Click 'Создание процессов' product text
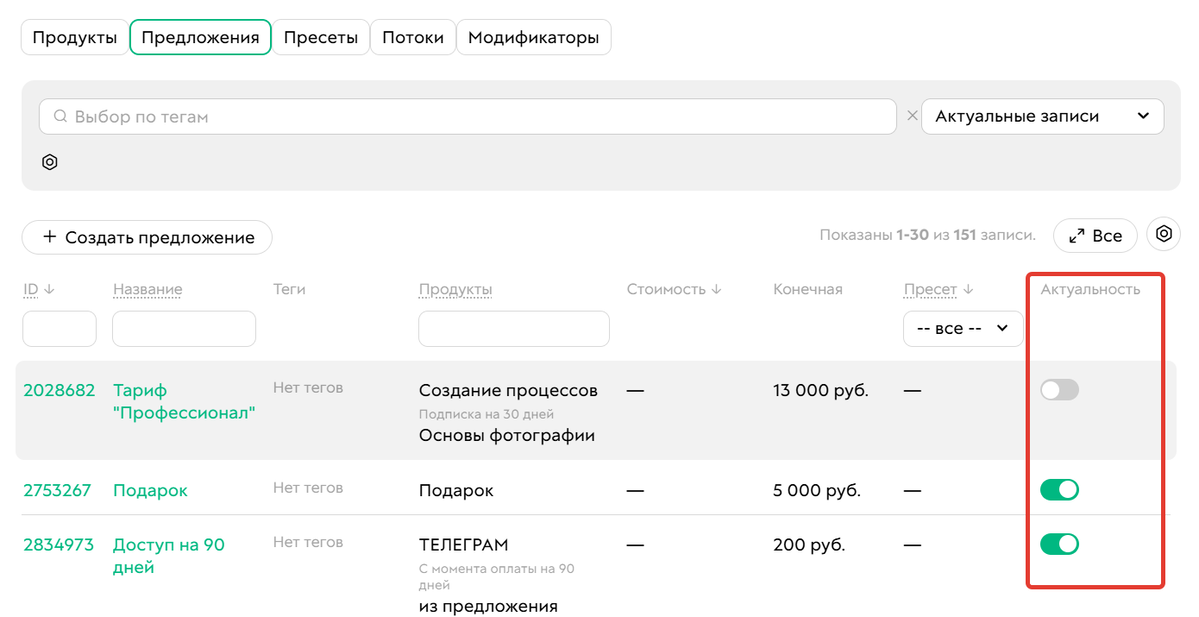This screenshot has height=617, width=1199. point(508,390)
